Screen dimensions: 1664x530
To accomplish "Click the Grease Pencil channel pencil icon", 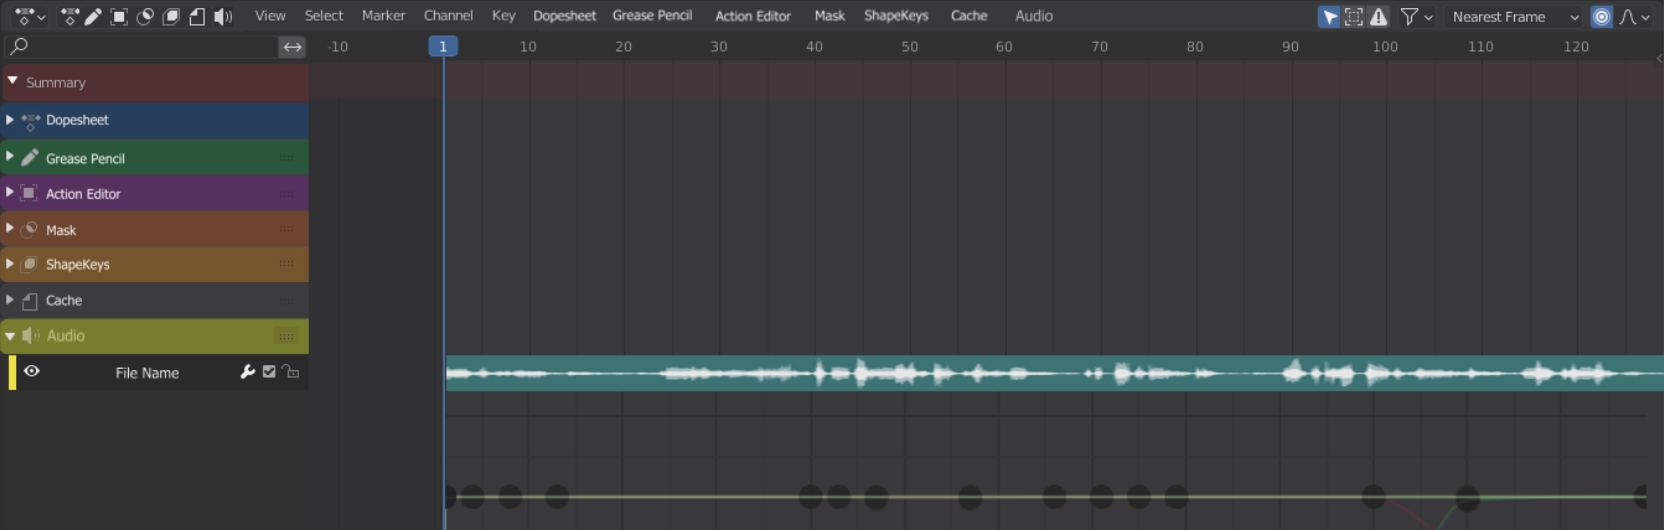I will coord(30,157).
